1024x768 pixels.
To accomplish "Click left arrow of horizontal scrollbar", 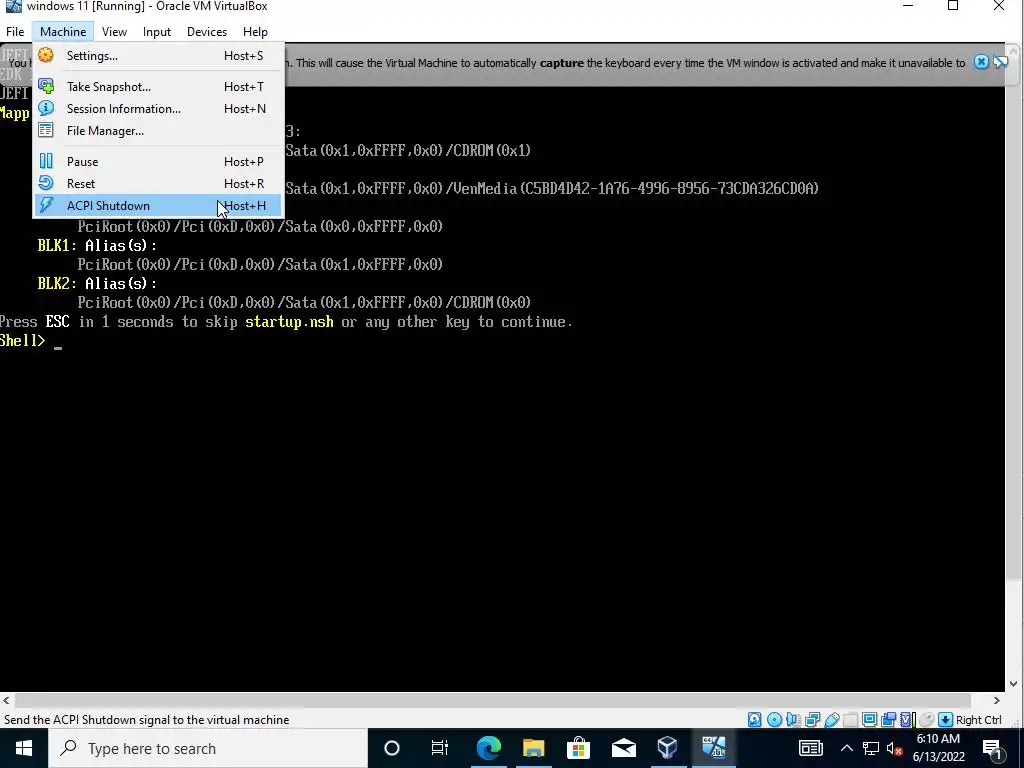I will click(6, 700).
